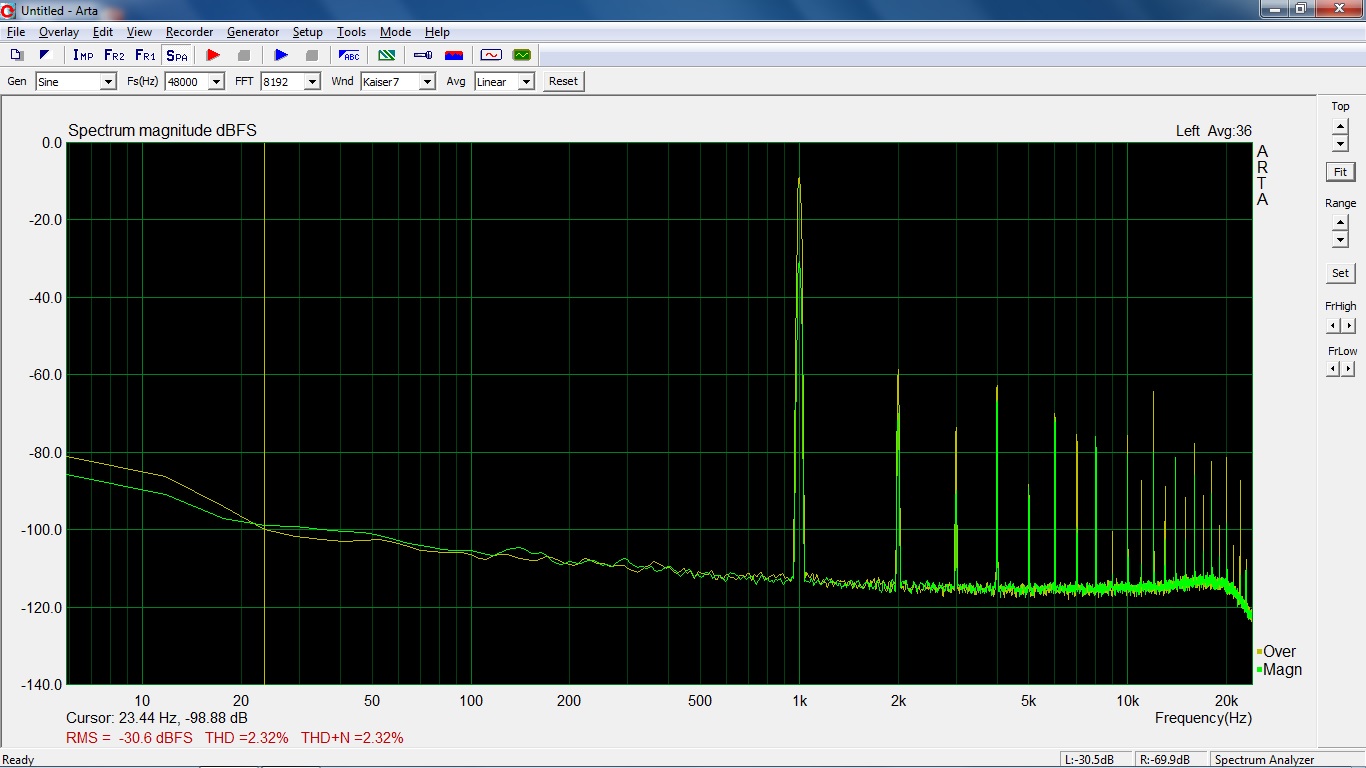Click the 'Cursor: 23.44 Hz, -98.88 dB' readout

click(157, 718)
